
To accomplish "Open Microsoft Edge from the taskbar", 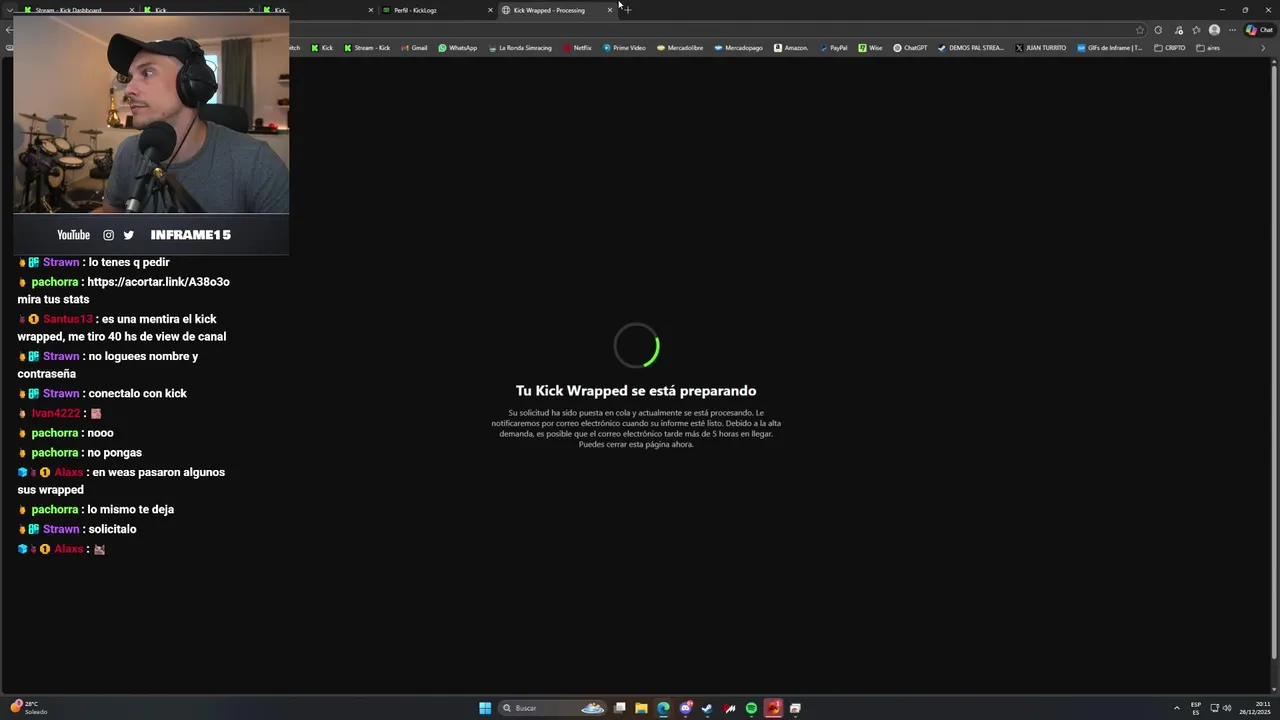I will pos(663,708).
